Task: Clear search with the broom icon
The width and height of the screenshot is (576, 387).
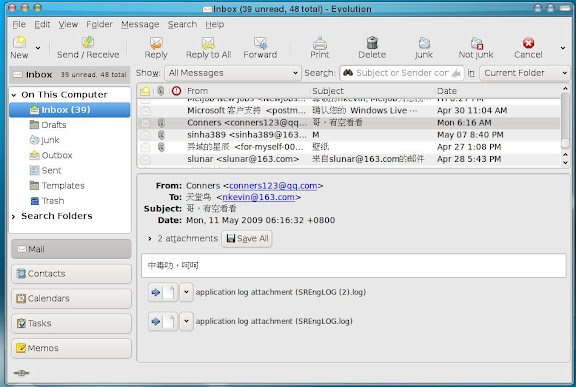Action: point(456,73)
